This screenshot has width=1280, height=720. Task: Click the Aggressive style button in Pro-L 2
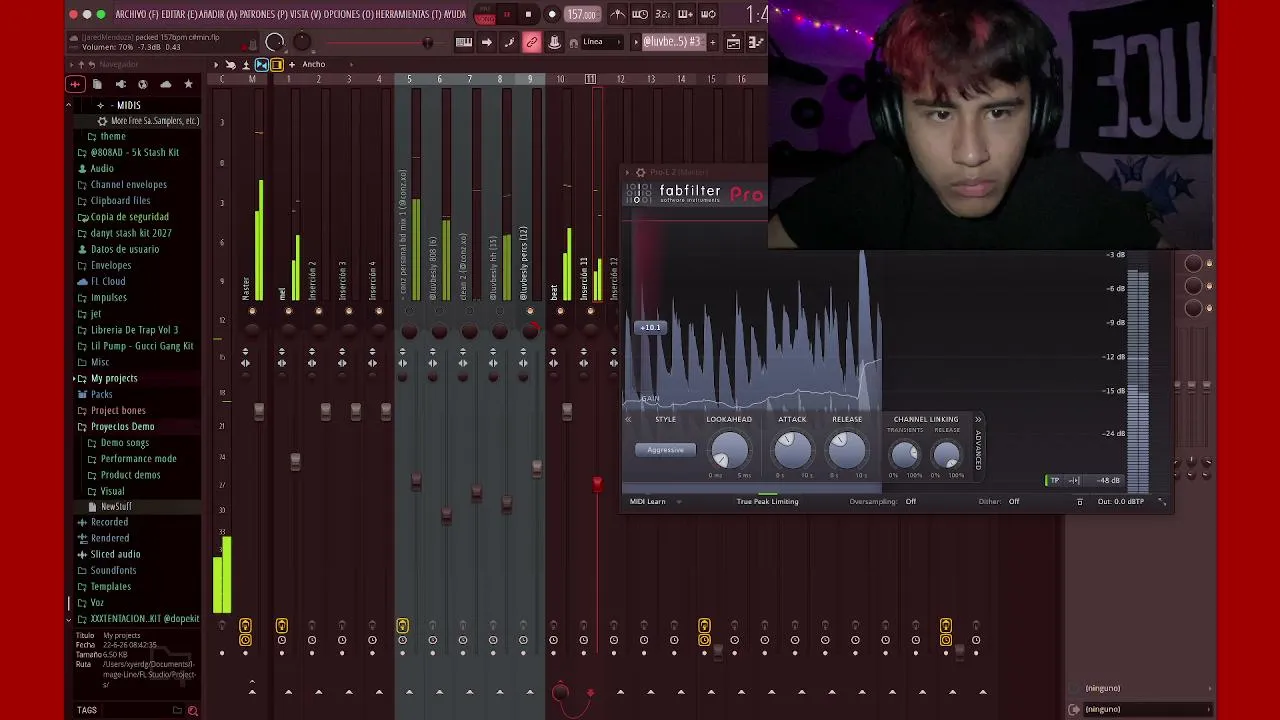click(x=665, y=450)
